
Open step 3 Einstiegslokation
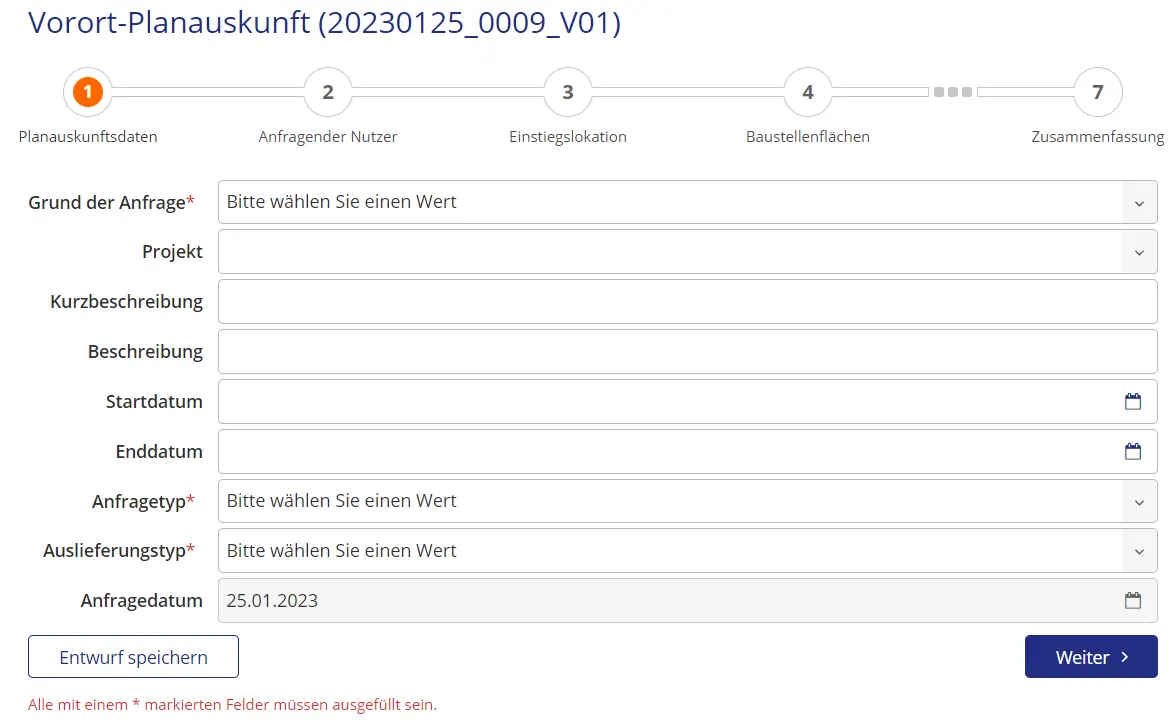point(567,91)
